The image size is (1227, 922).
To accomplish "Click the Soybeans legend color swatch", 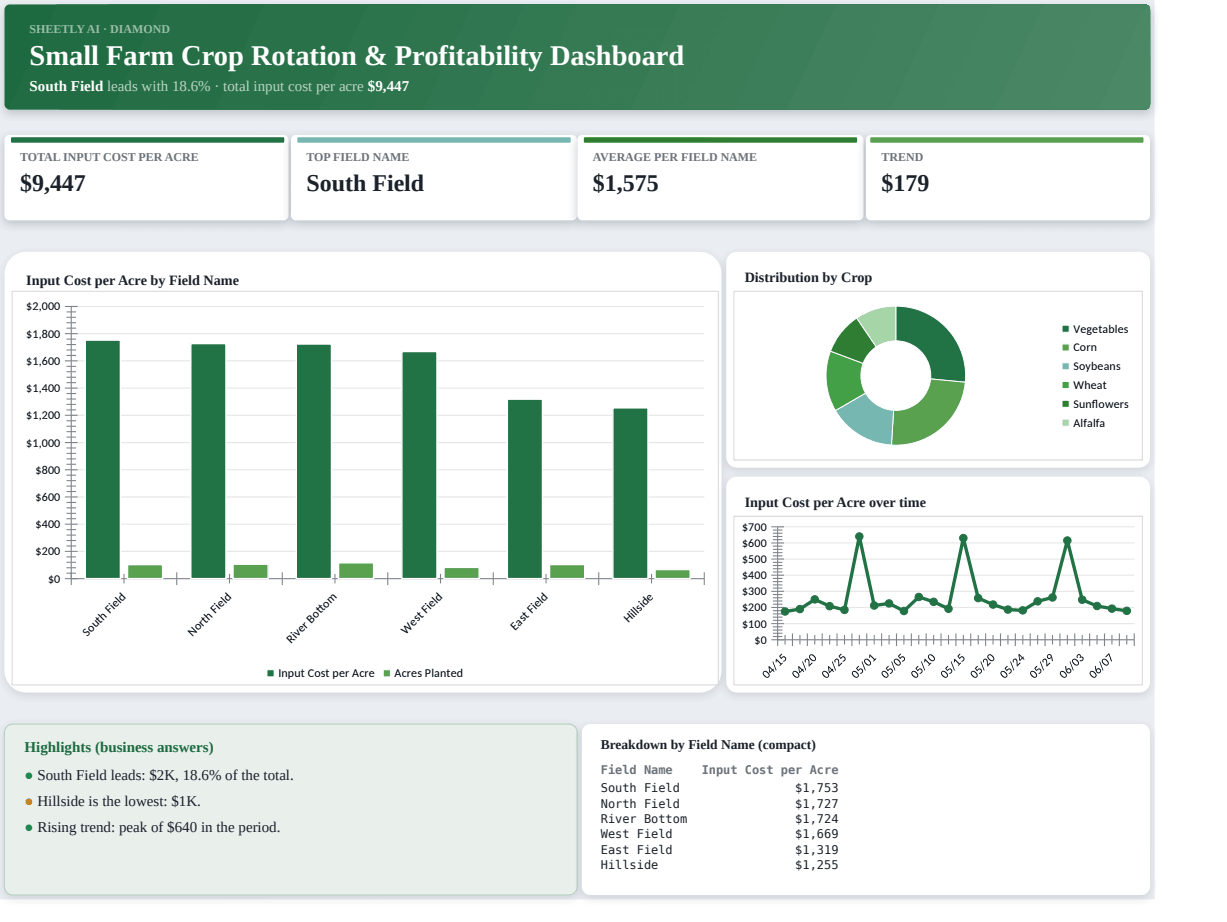I will [x=1066, y=367].
